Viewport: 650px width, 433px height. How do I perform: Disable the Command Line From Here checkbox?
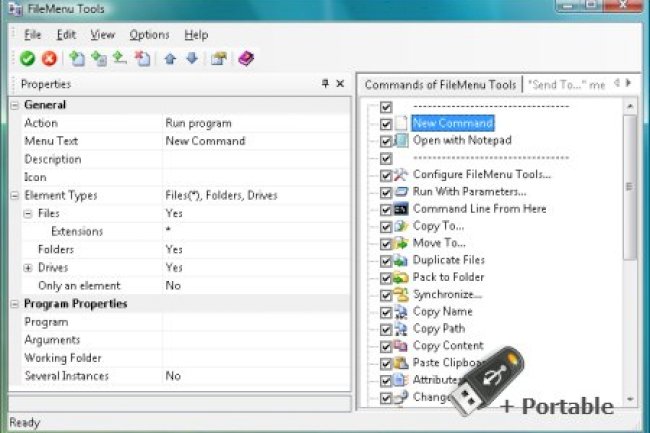coord(386,210)
